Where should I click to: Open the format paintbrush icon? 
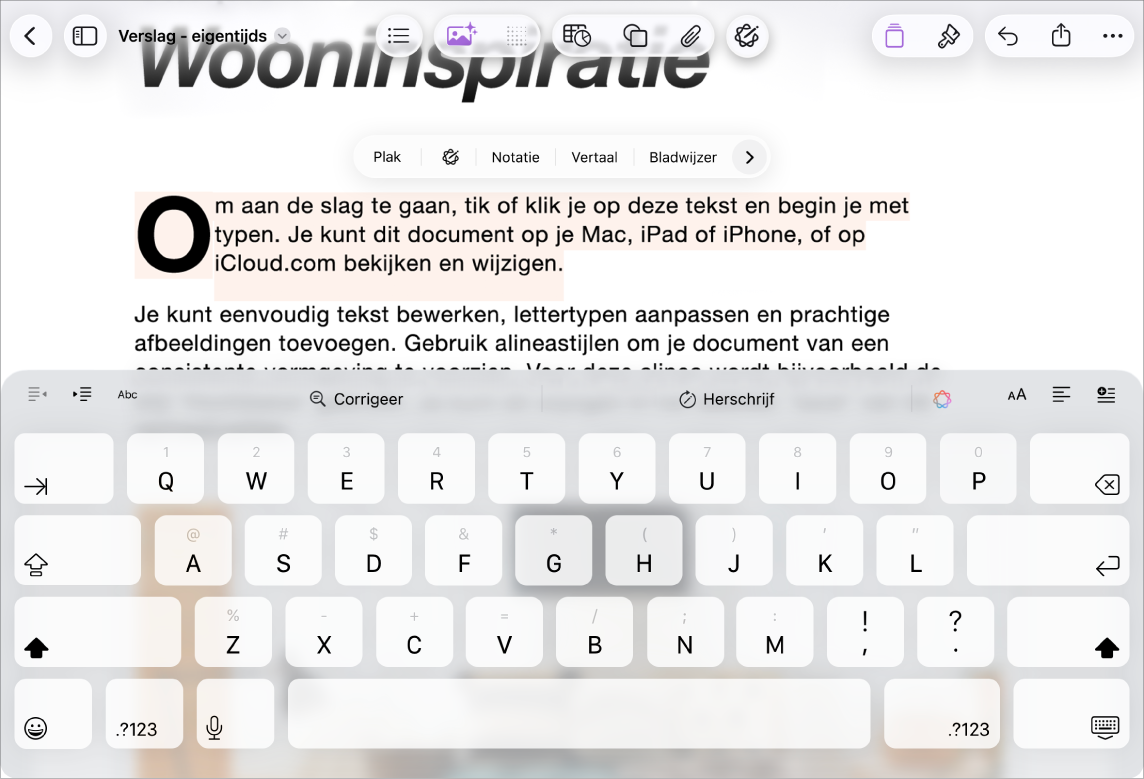pos(948,36)
